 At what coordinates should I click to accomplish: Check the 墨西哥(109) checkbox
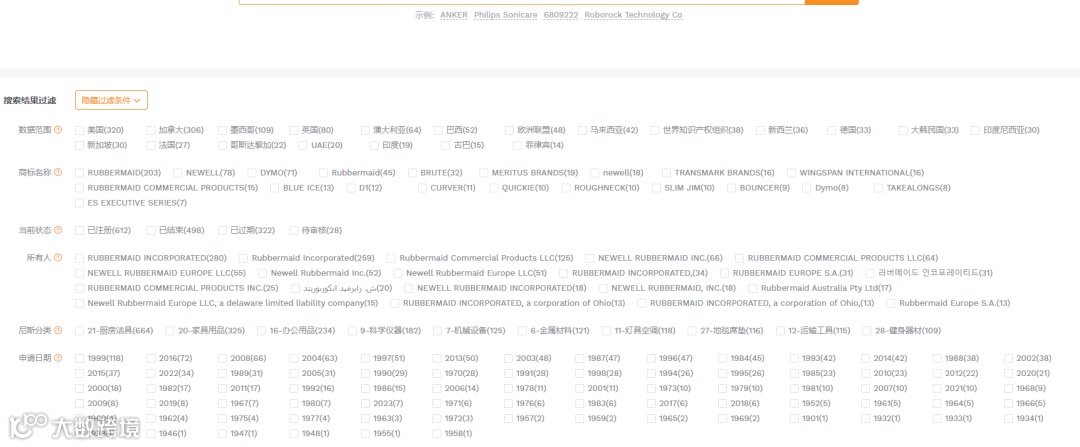222,130
